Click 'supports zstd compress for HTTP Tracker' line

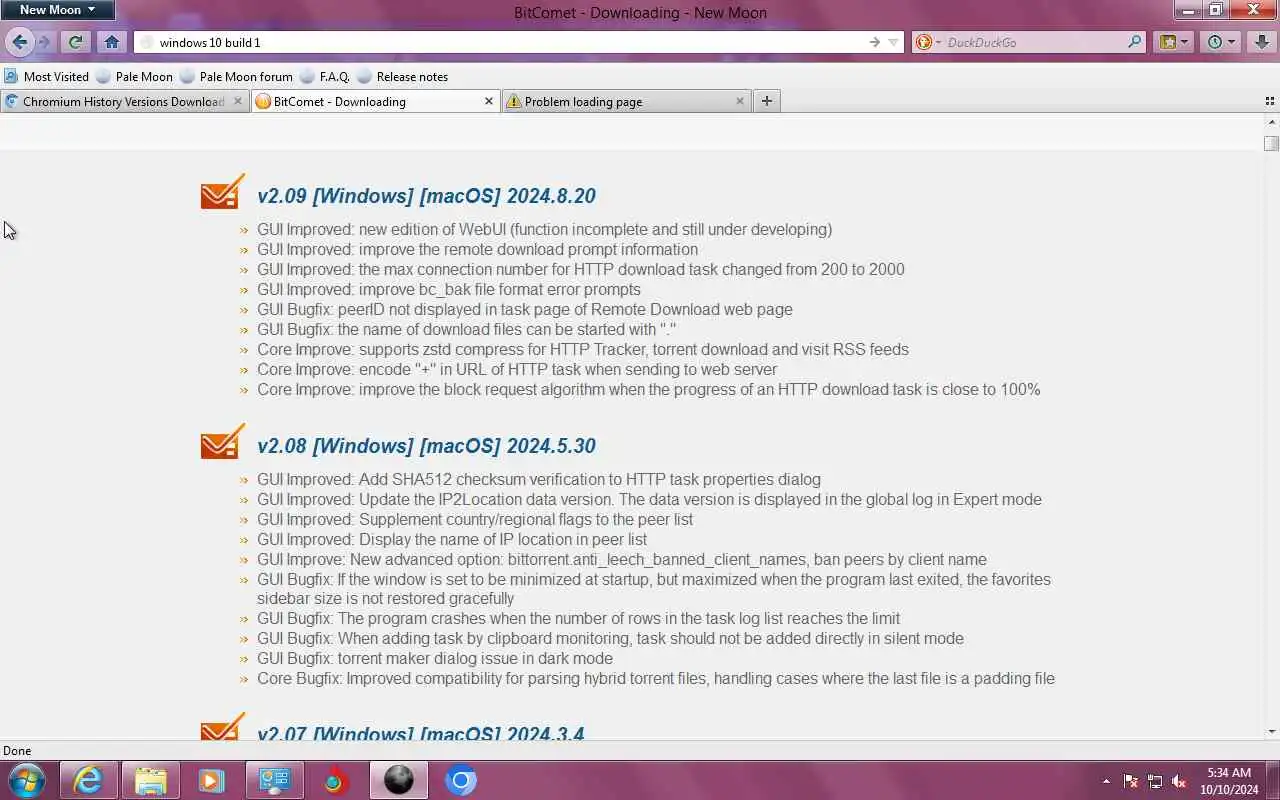583,349
